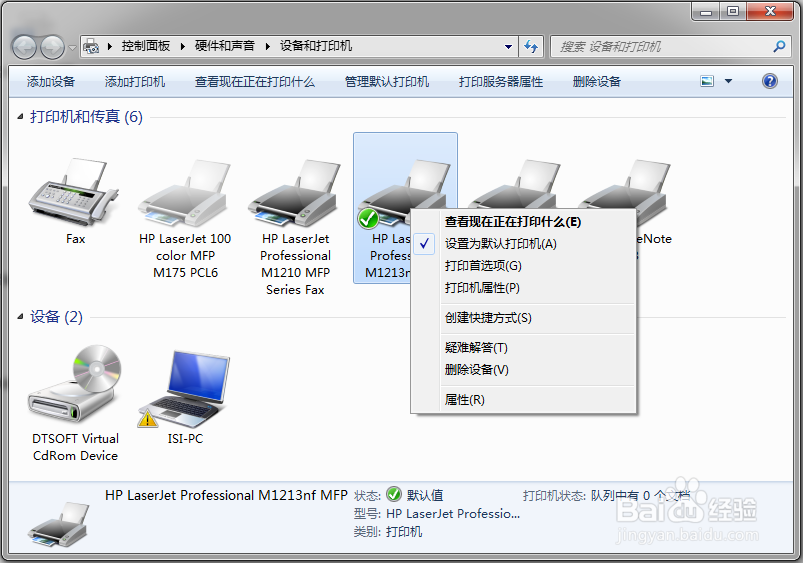Open the recent pages dropdown near nav arrows

[x=72, y=48]
